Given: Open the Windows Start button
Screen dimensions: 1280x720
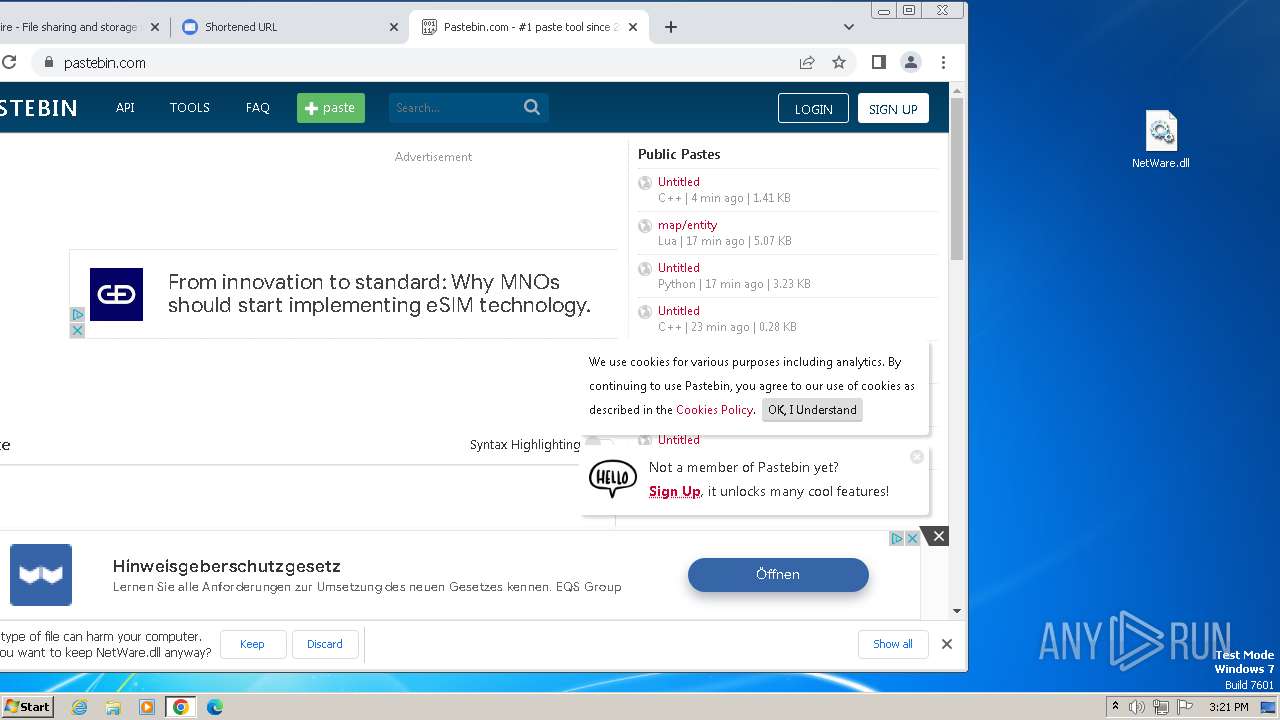Looking at the screenshot, I should [27, 706].
